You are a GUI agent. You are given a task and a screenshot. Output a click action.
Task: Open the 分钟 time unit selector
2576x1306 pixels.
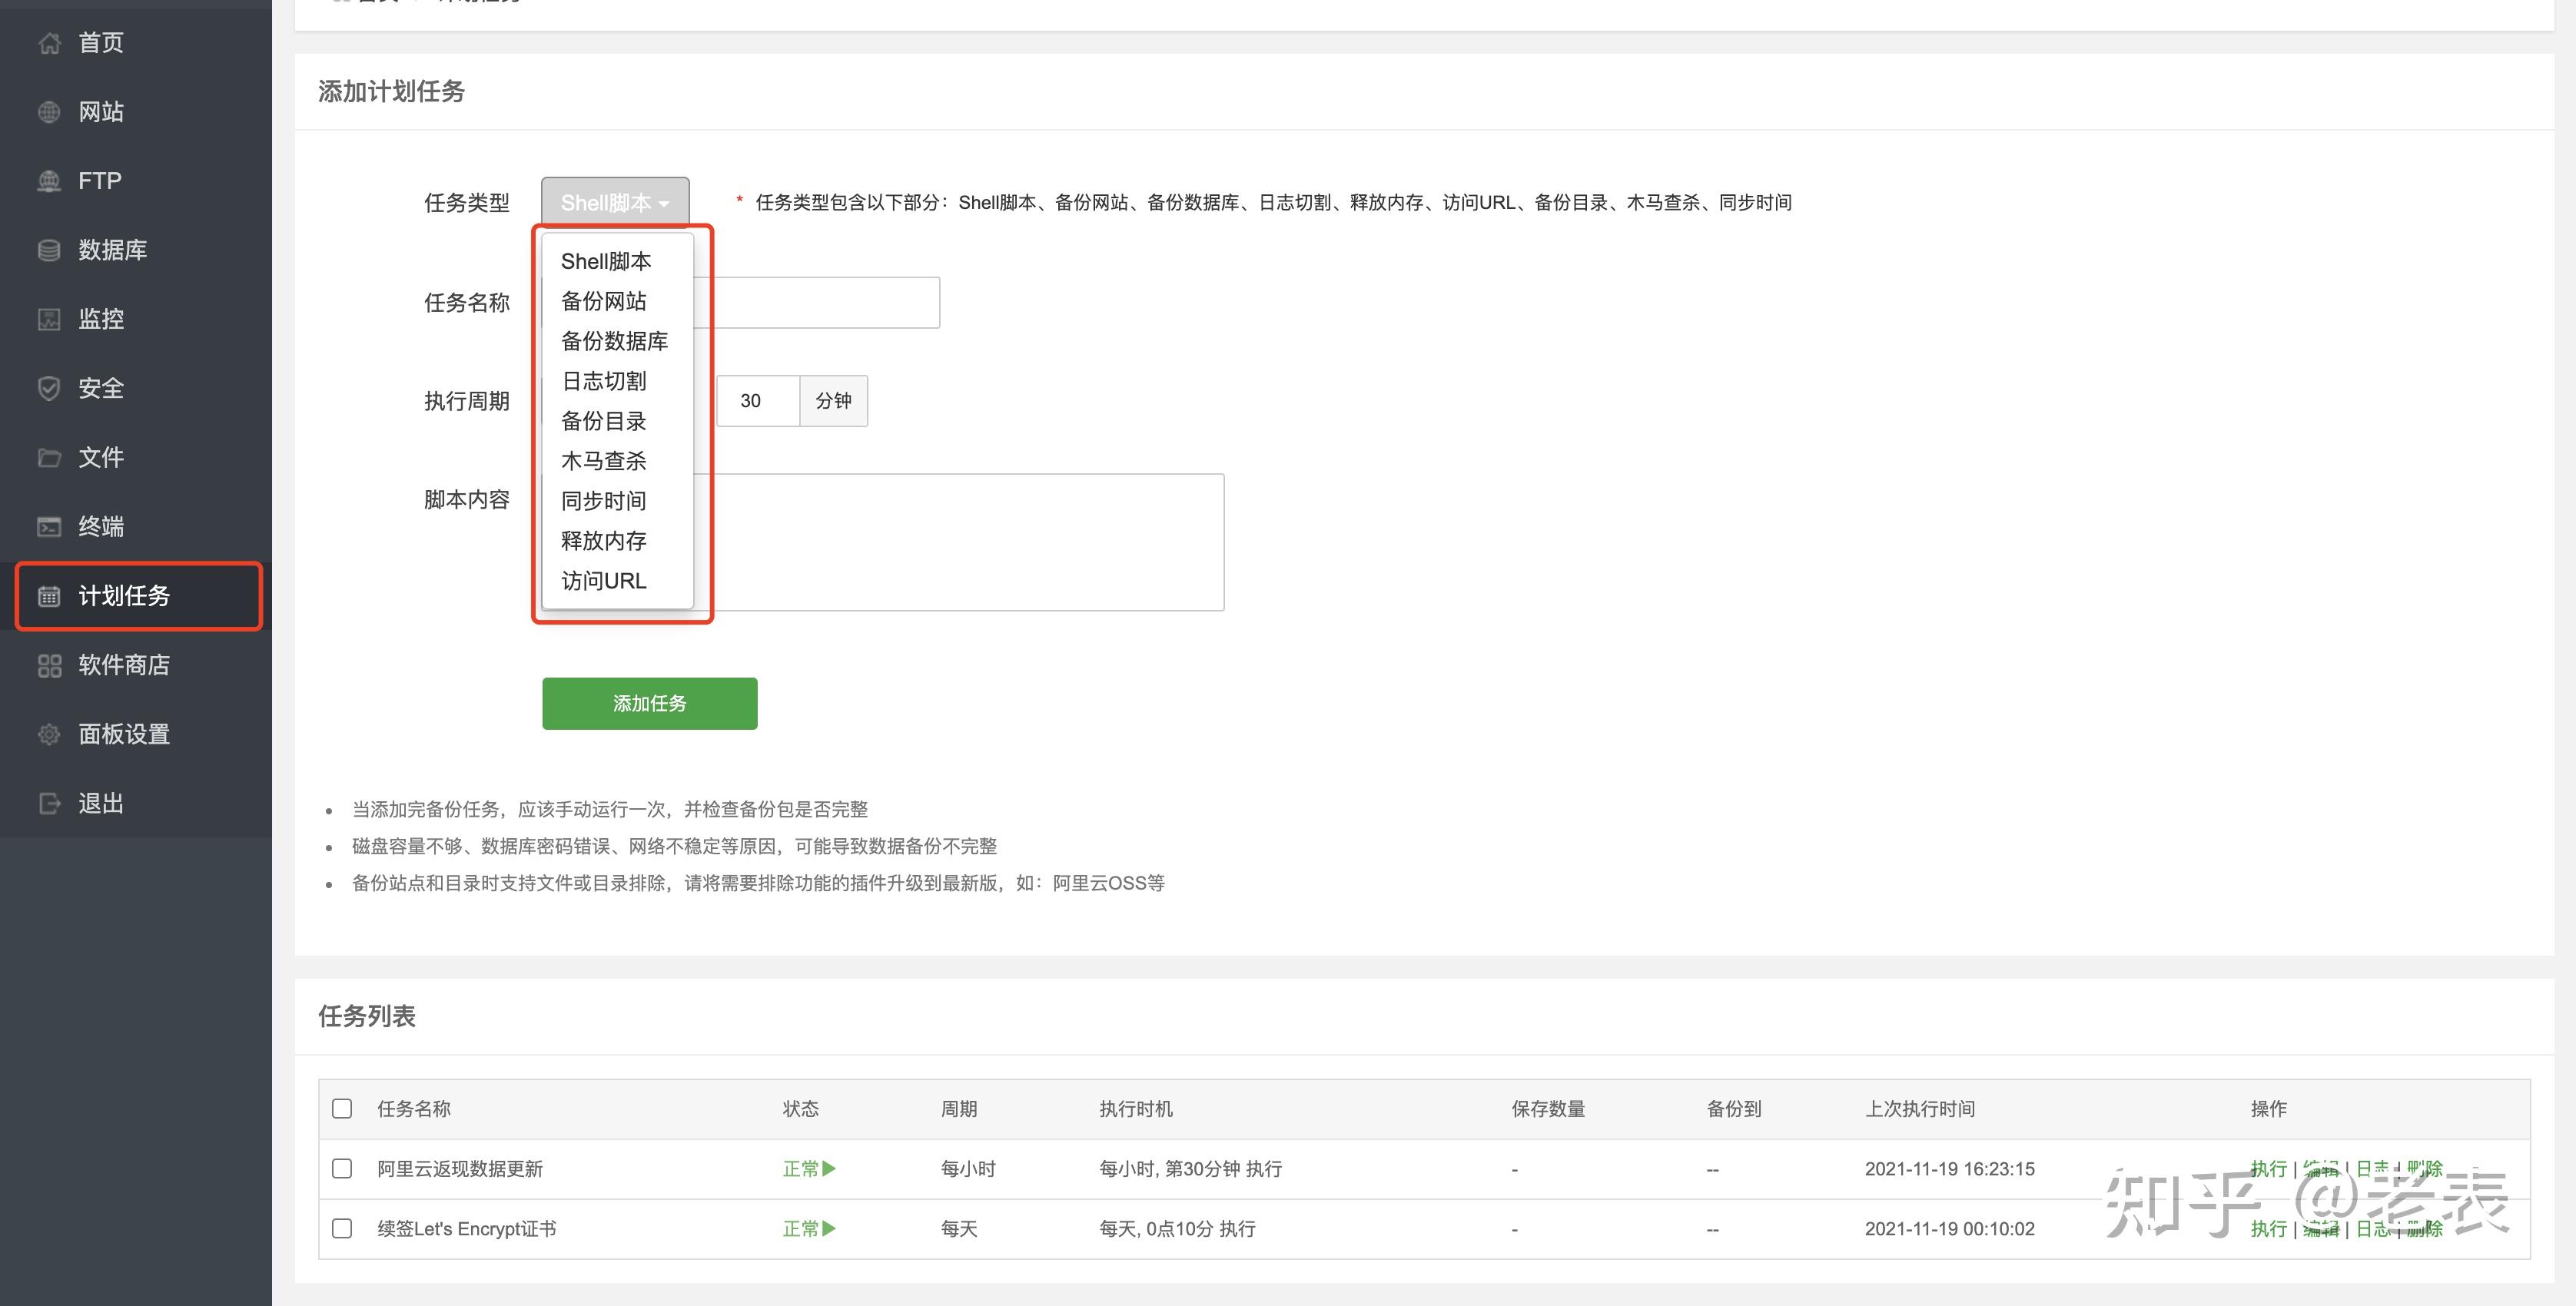[833, 400]
